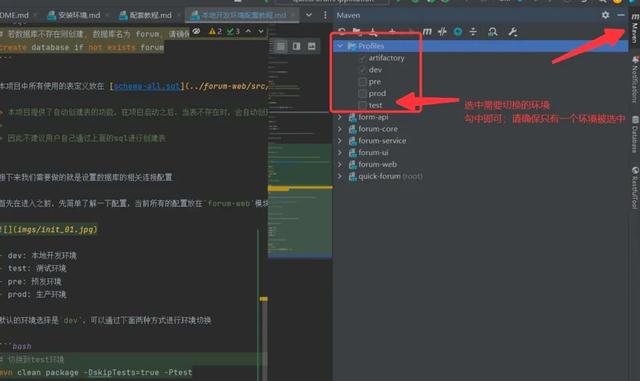Viewport: 640px width, 381px height.
Task: Uncheck the dev profile
Action: (362, 70)
